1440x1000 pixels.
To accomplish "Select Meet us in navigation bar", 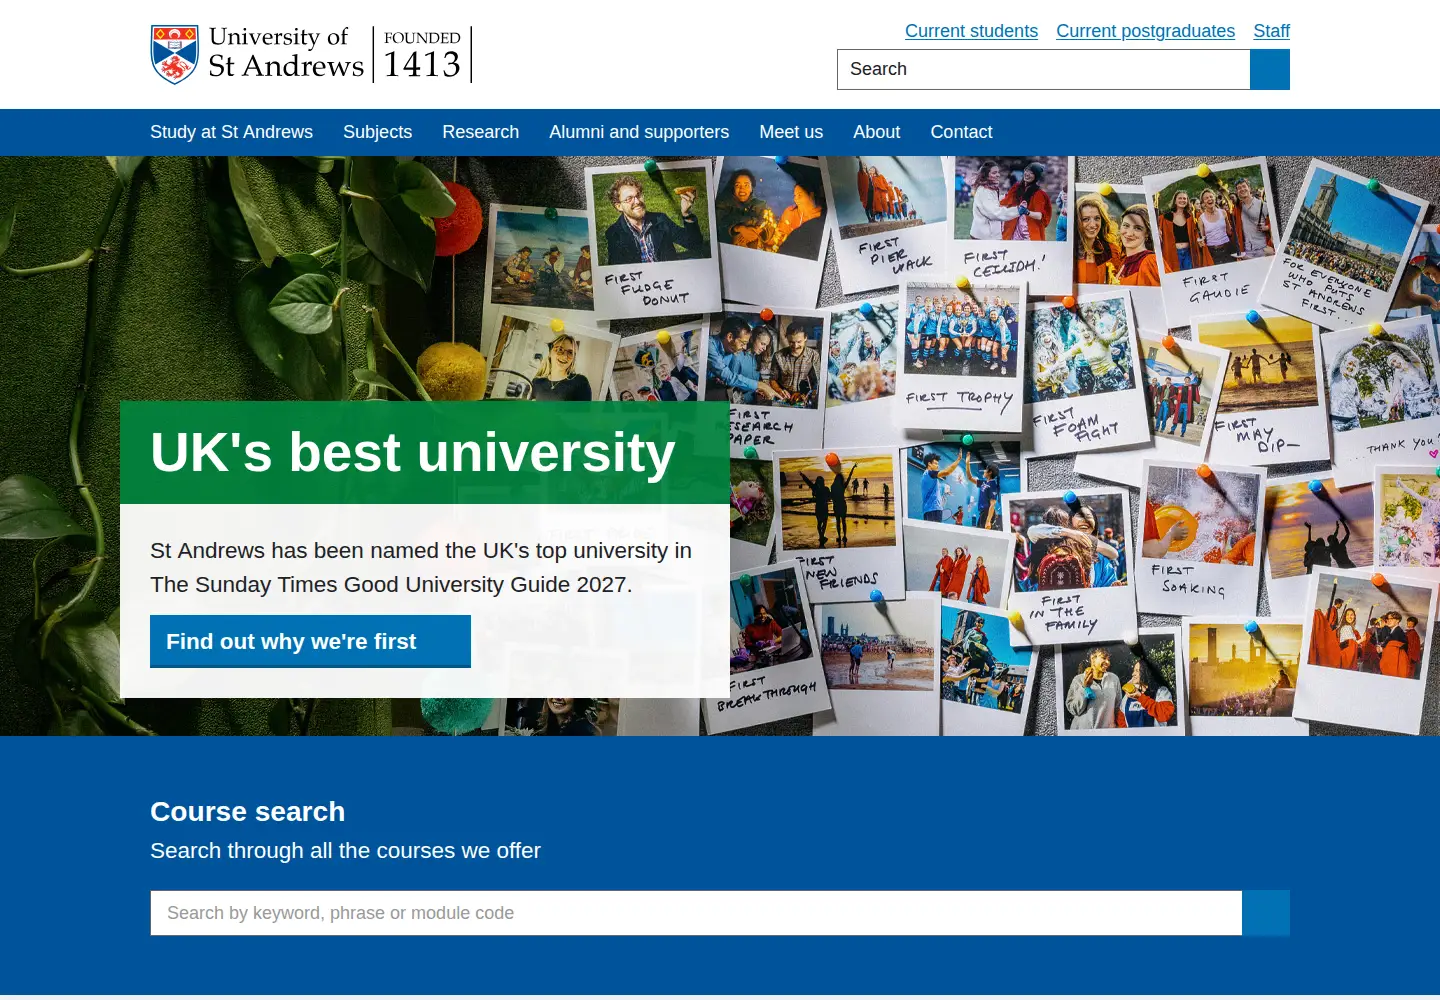I will point(791,132).
